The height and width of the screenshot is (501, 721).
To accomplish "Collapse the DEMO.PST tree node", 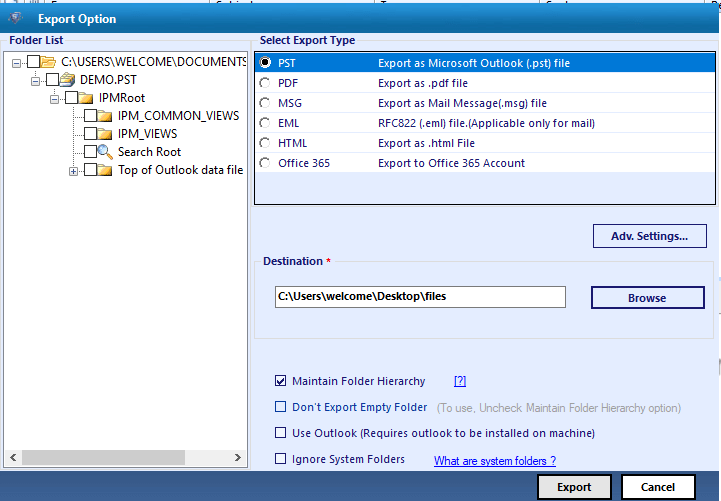I will click(x=35, y=81).
